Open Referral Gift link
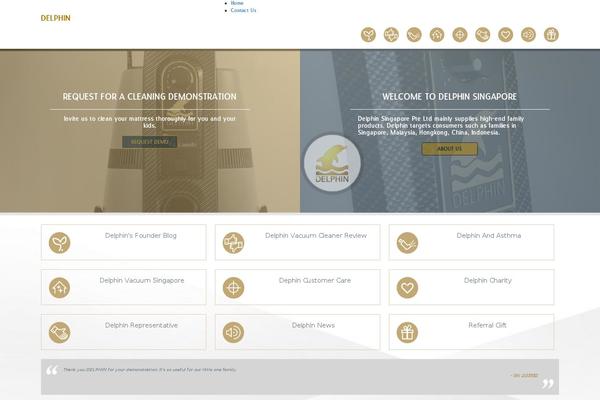 [487, 325]
